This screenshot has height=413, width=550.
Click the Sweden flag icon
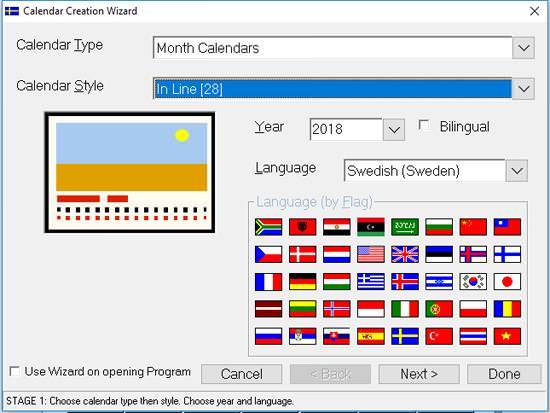(x=405, y=336)
